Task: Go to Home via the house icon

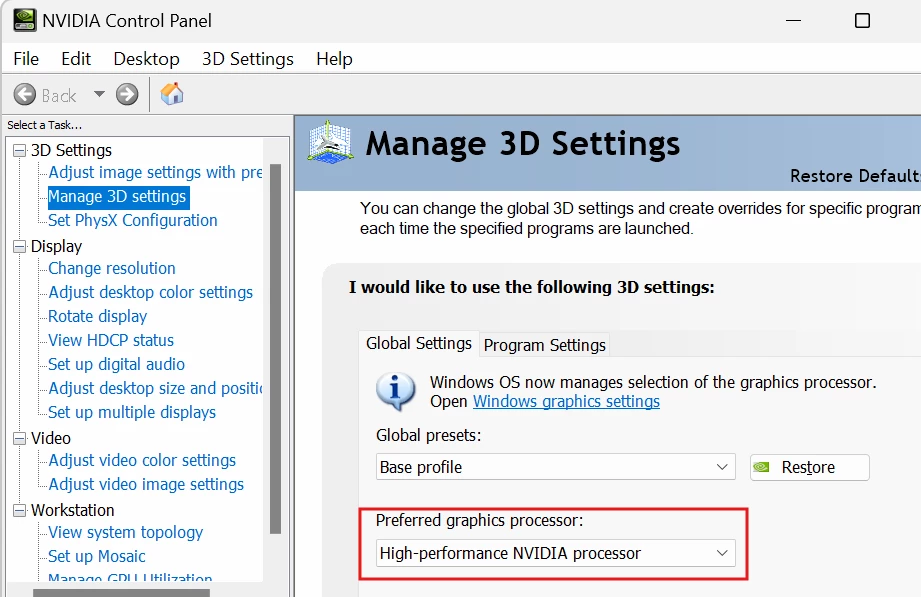Action: [172, 94]
